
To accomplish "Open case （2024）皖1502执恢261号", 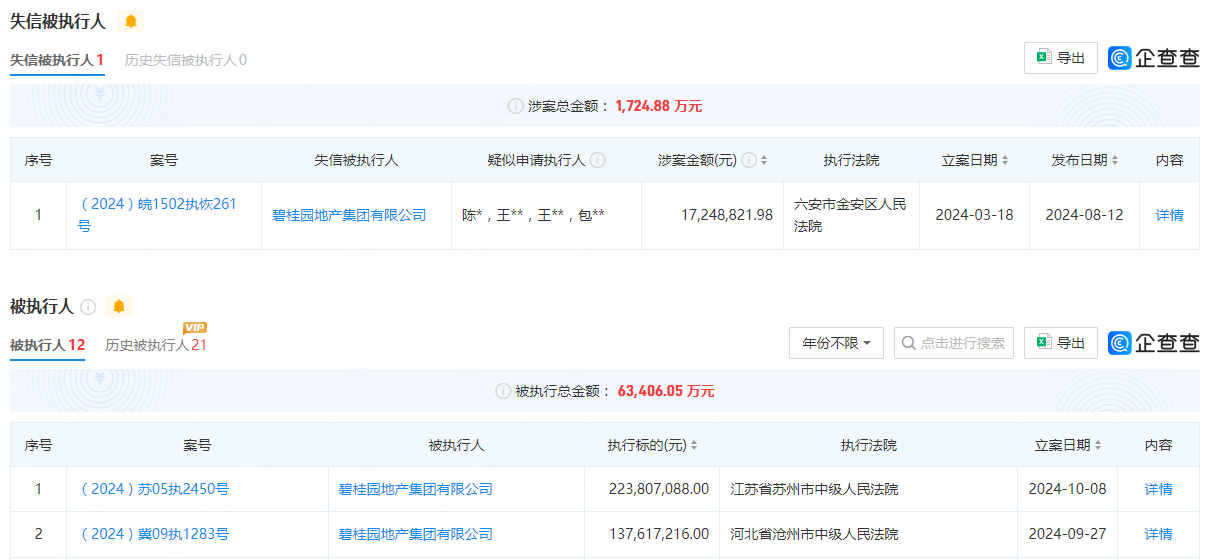I will point(158,215).
